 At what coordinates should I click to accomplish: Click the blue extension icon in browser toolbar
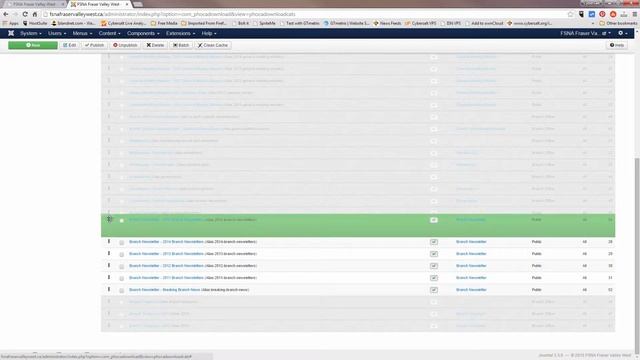point(591,14)
